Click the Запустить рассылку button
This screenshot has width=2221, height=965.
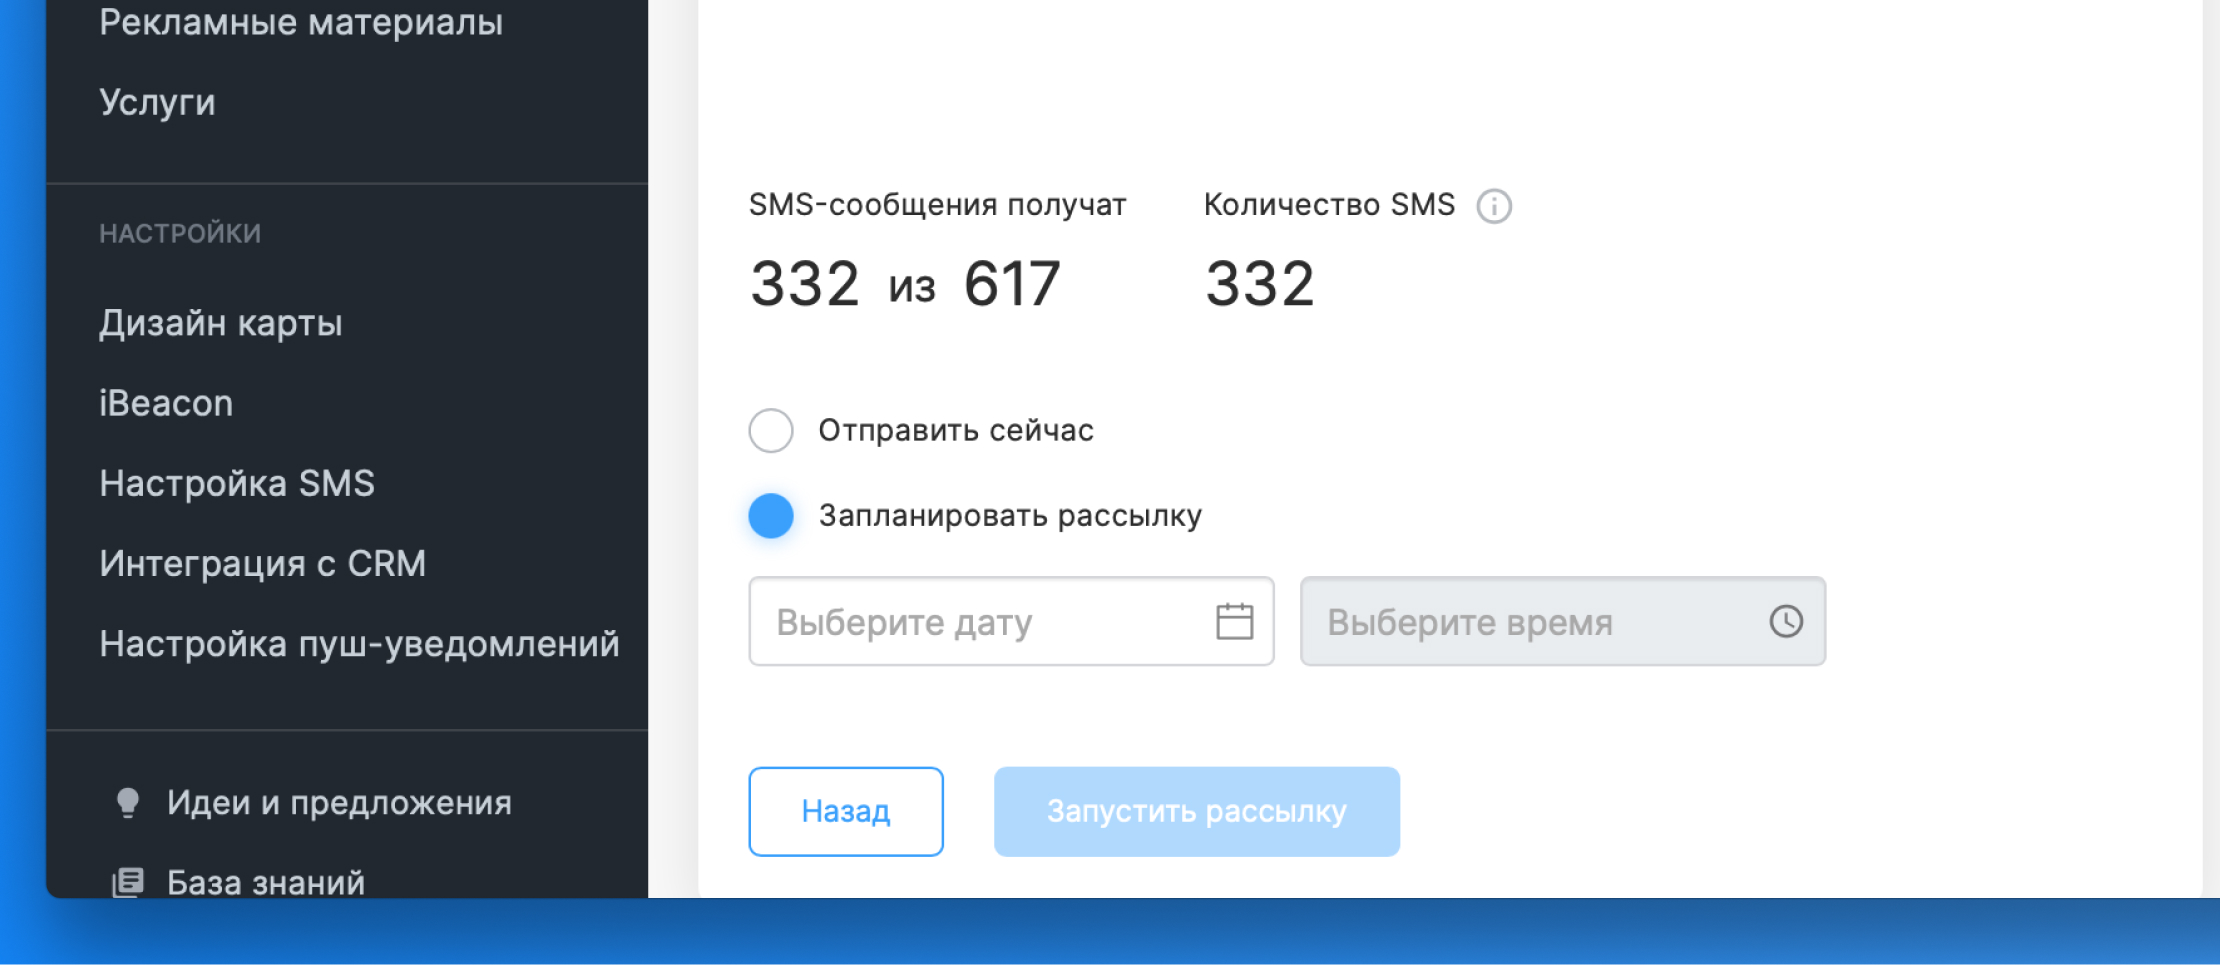[x=1197, y=811]
